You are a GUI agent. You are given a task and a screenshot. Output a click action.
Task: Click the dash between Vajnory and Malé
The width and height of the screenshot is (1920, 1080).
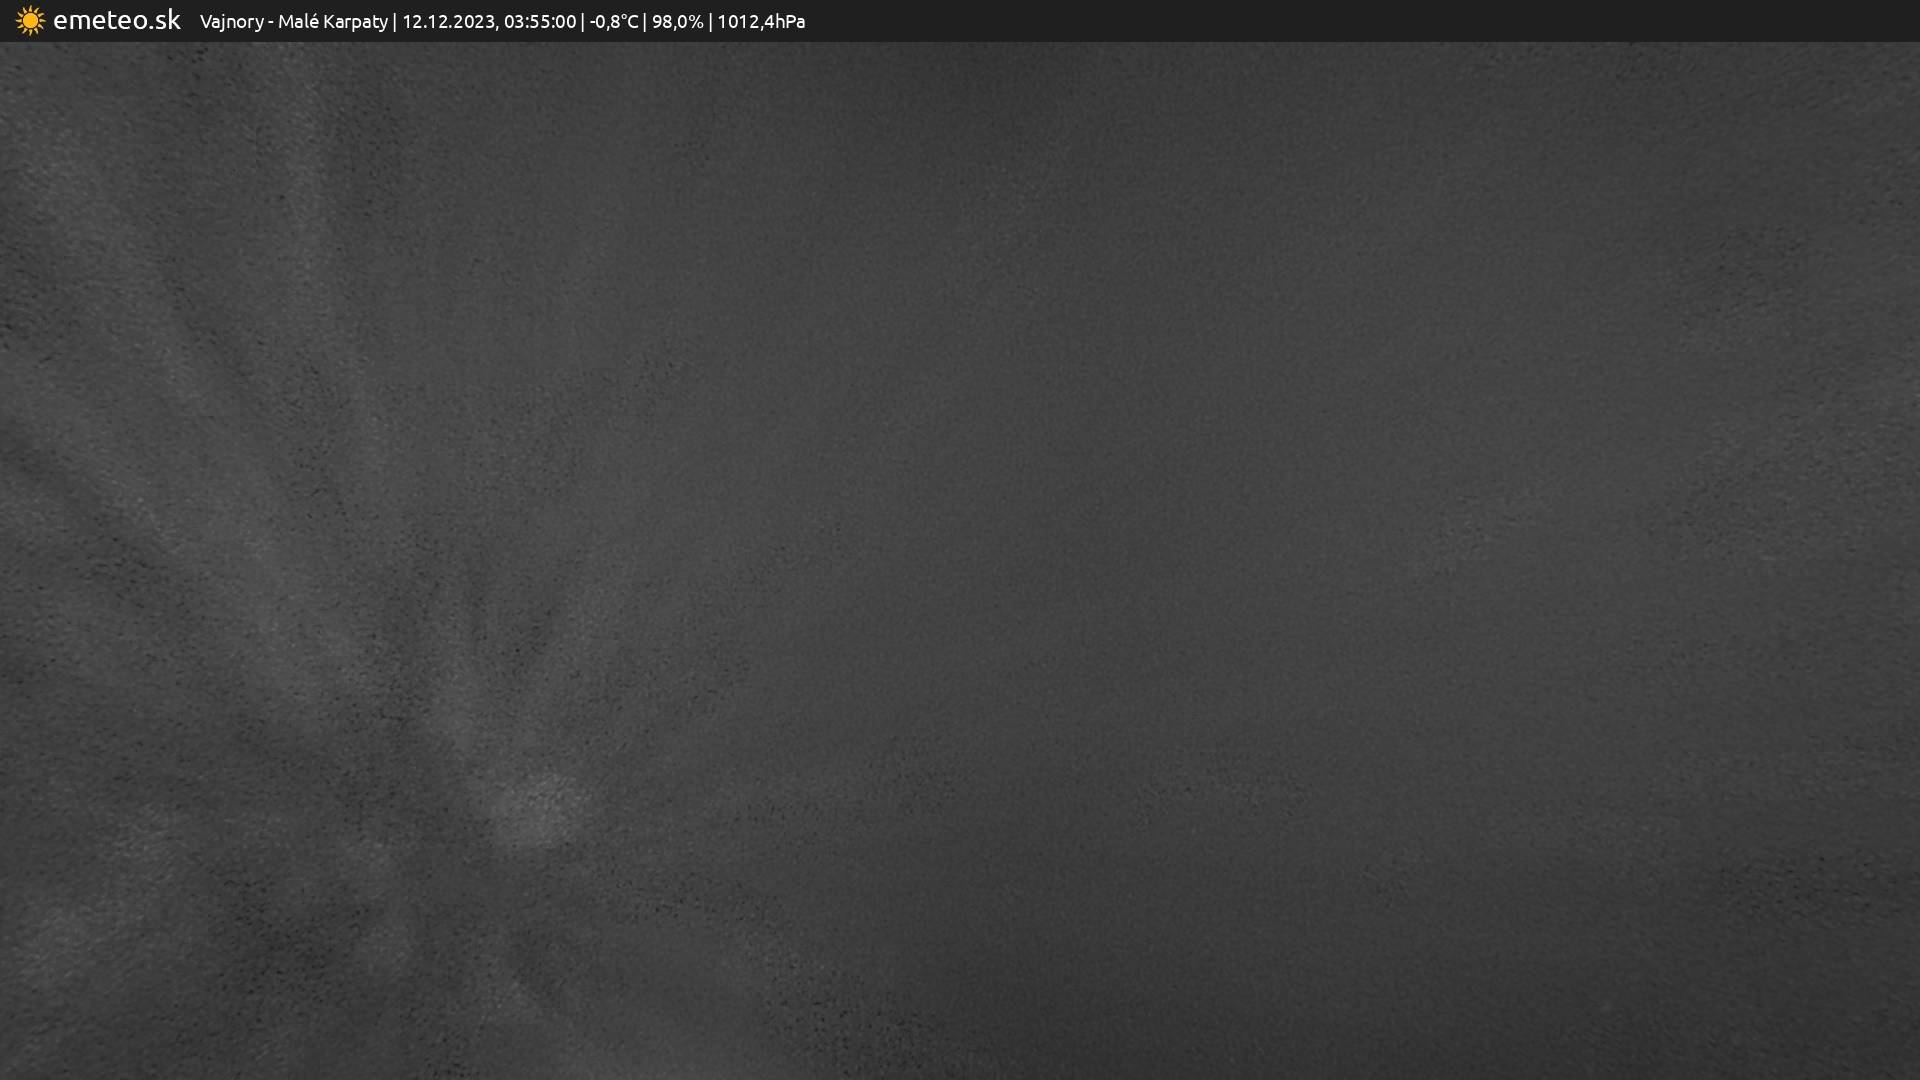[271, 21]
